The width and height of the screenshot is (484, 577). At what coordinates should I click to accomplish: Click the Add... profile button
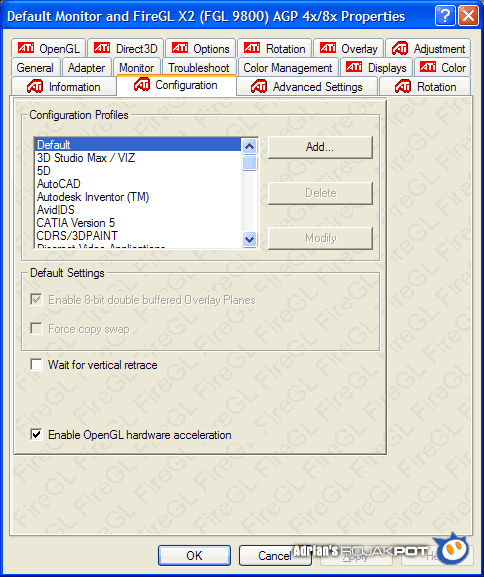(x=320, y=147)
